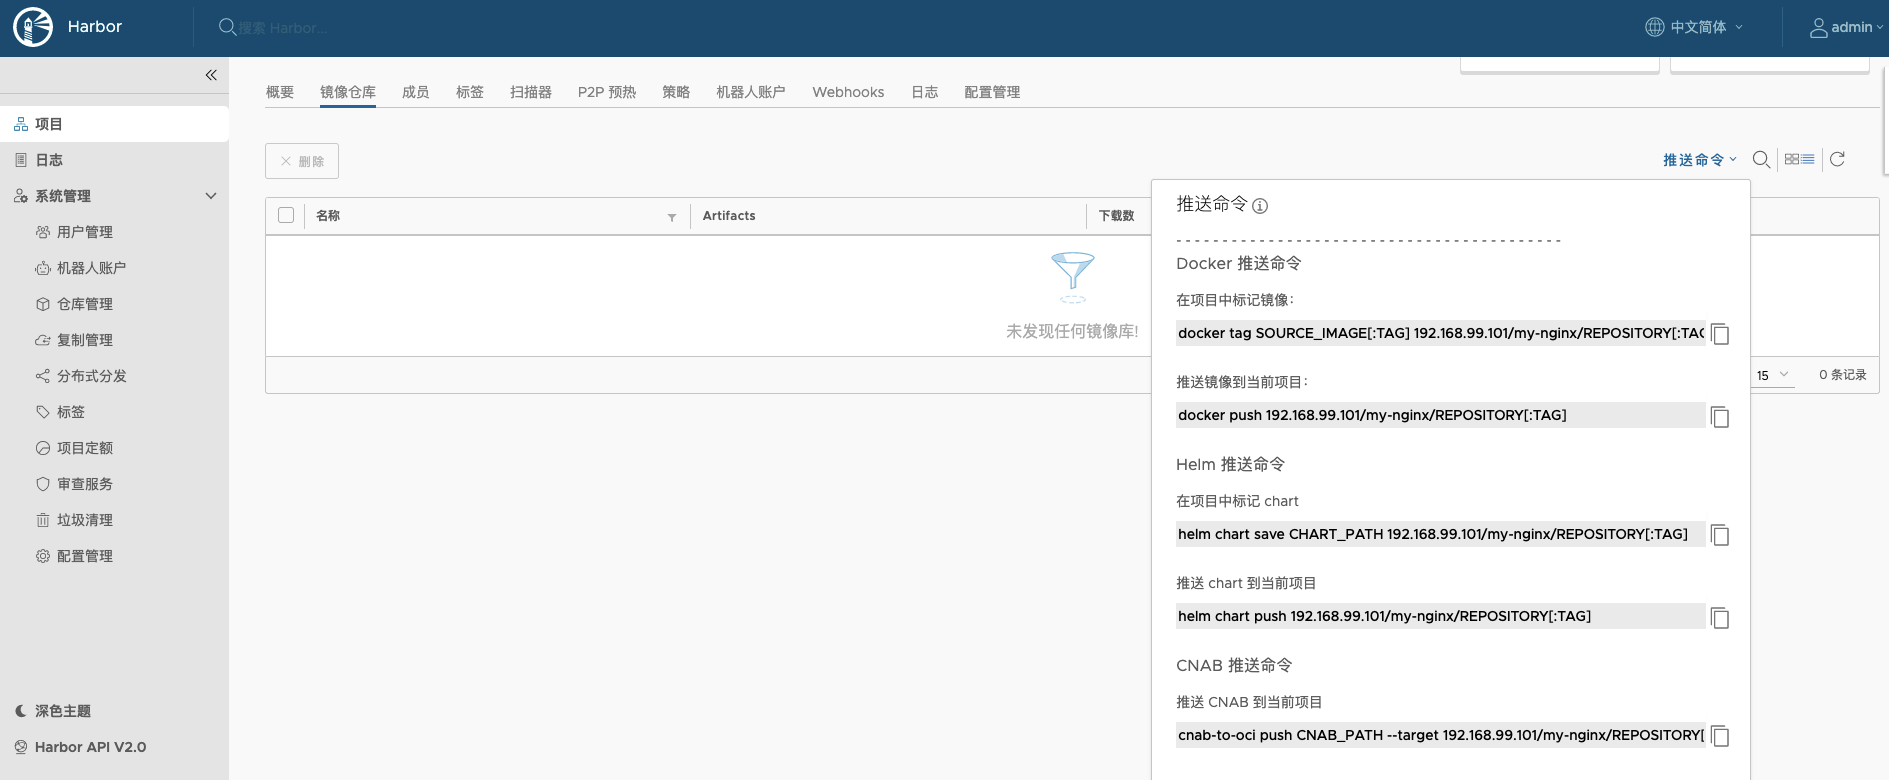Screen dimensions: 1889x780
Task: Switch to 成员 tab
Action: [x=416, y=92]
